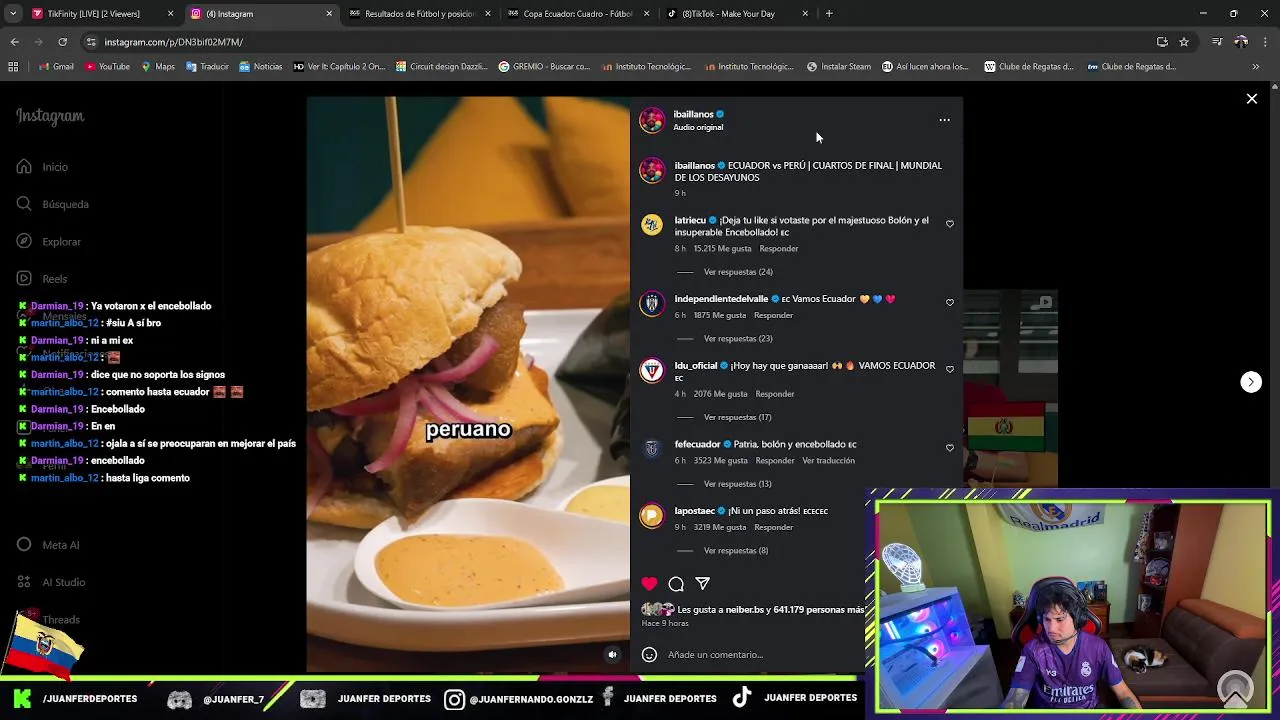Open the YouTube bookmark
Viewport: 1280px width, 720px height.
click(x=107, y=67)
